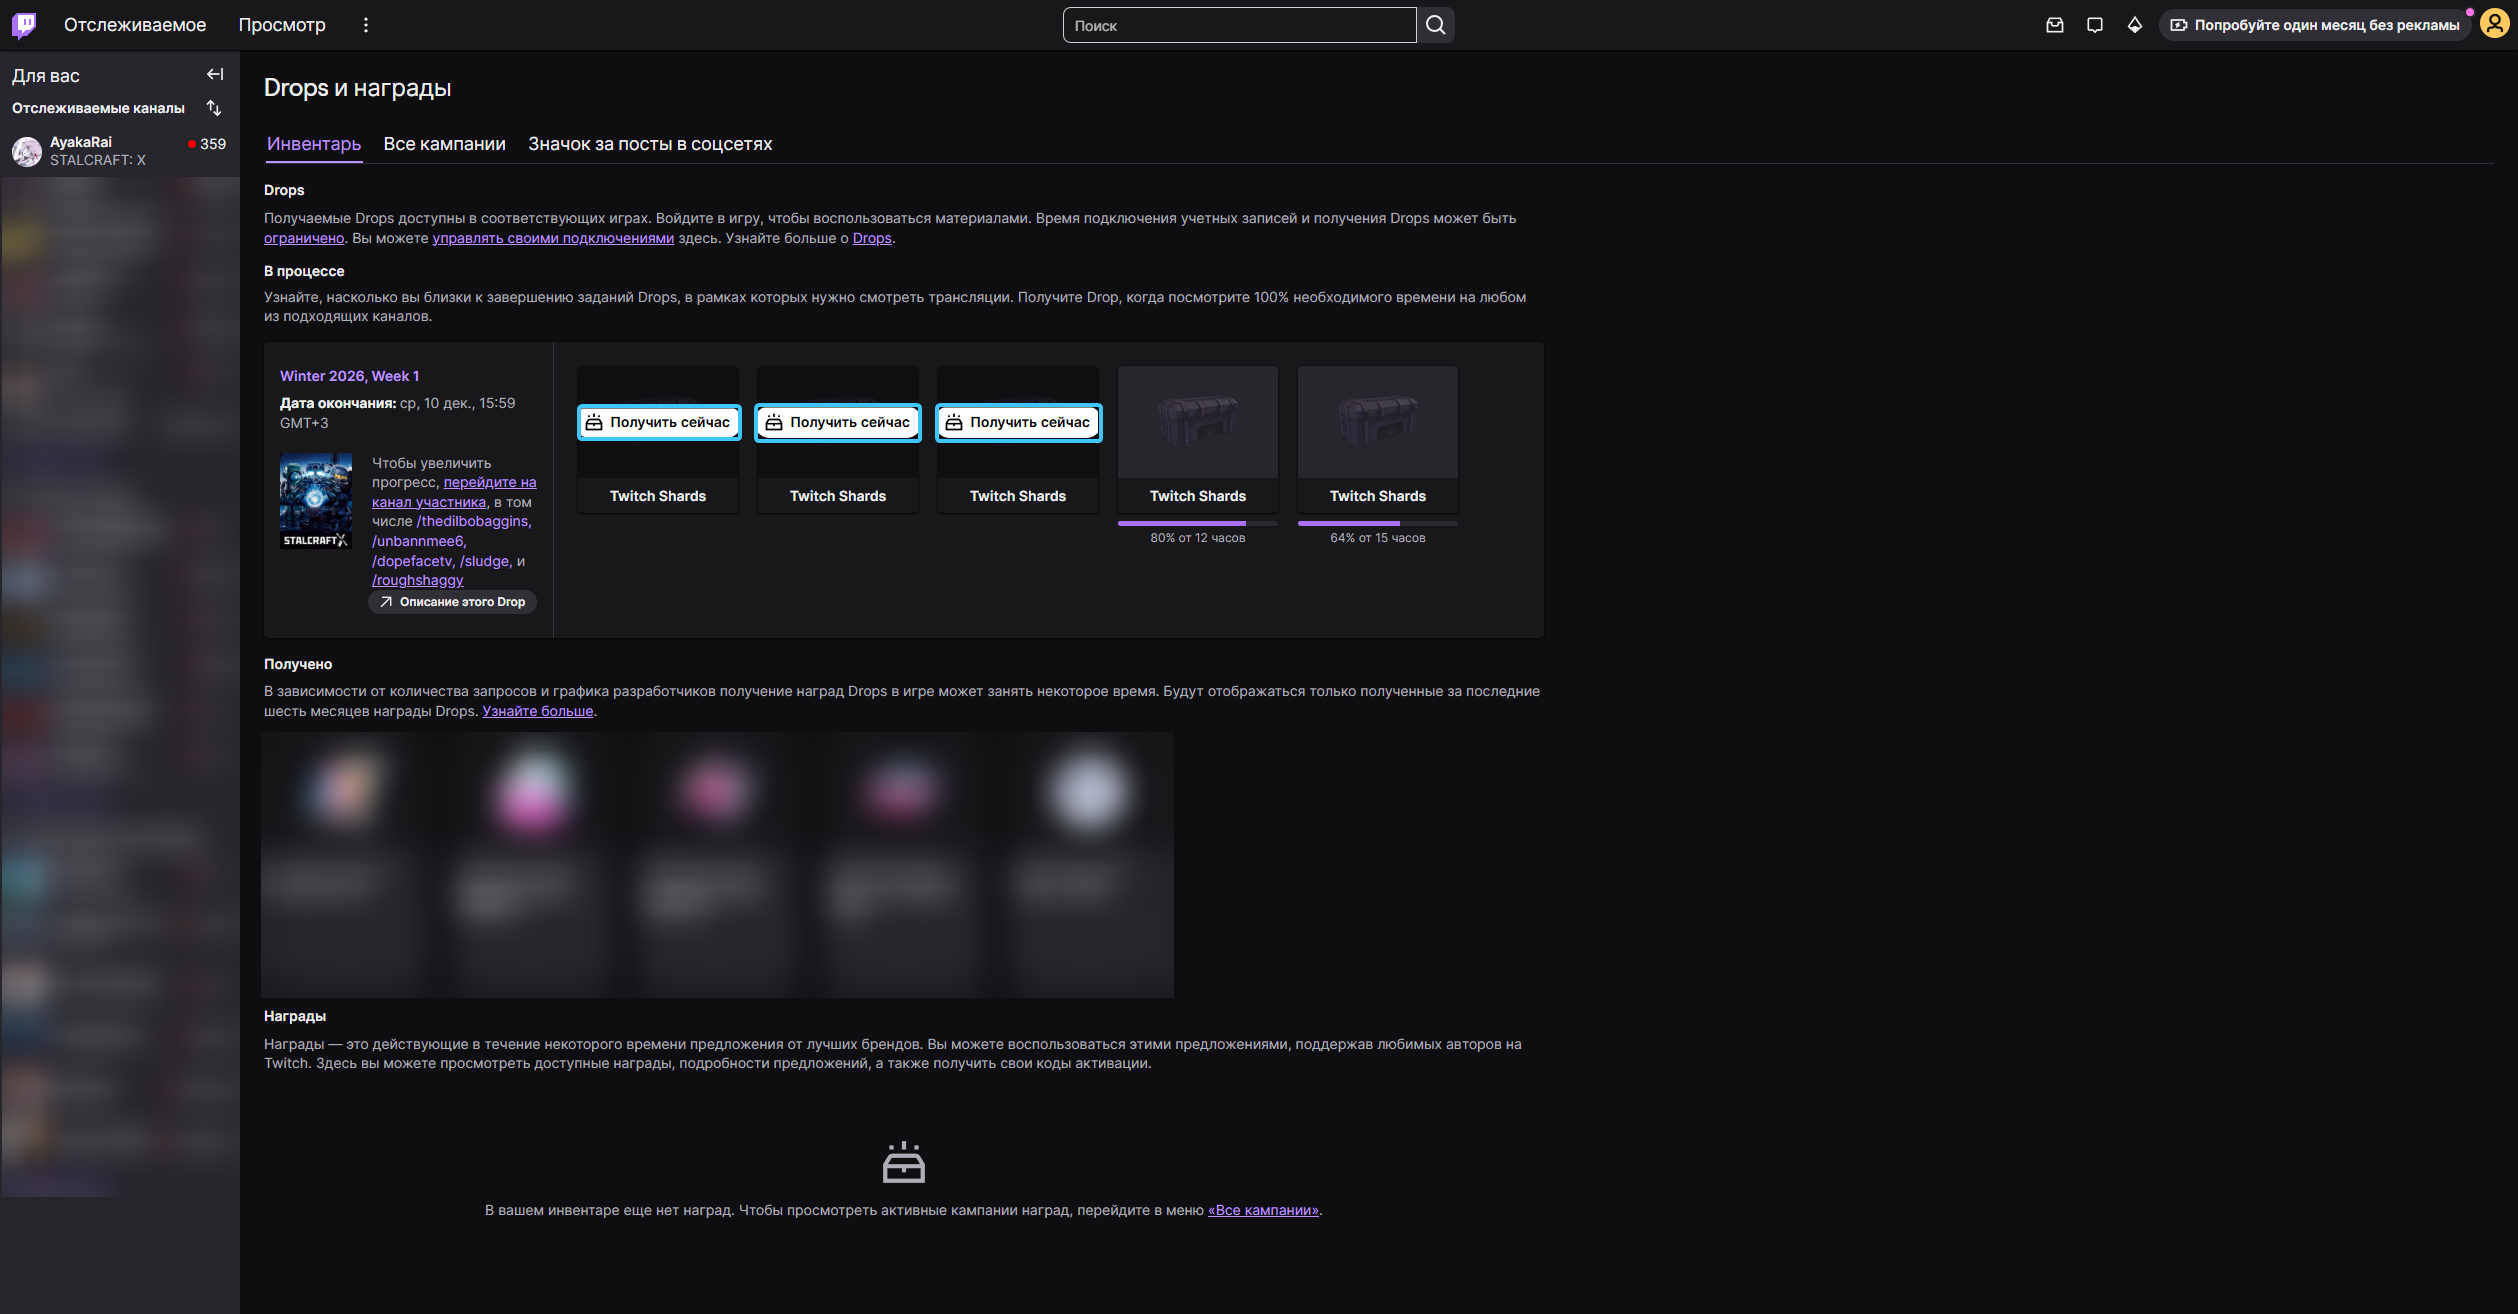Click the Bits diamond icon
Viewport: 2518px width, 1314px height.
point(2135,25)
